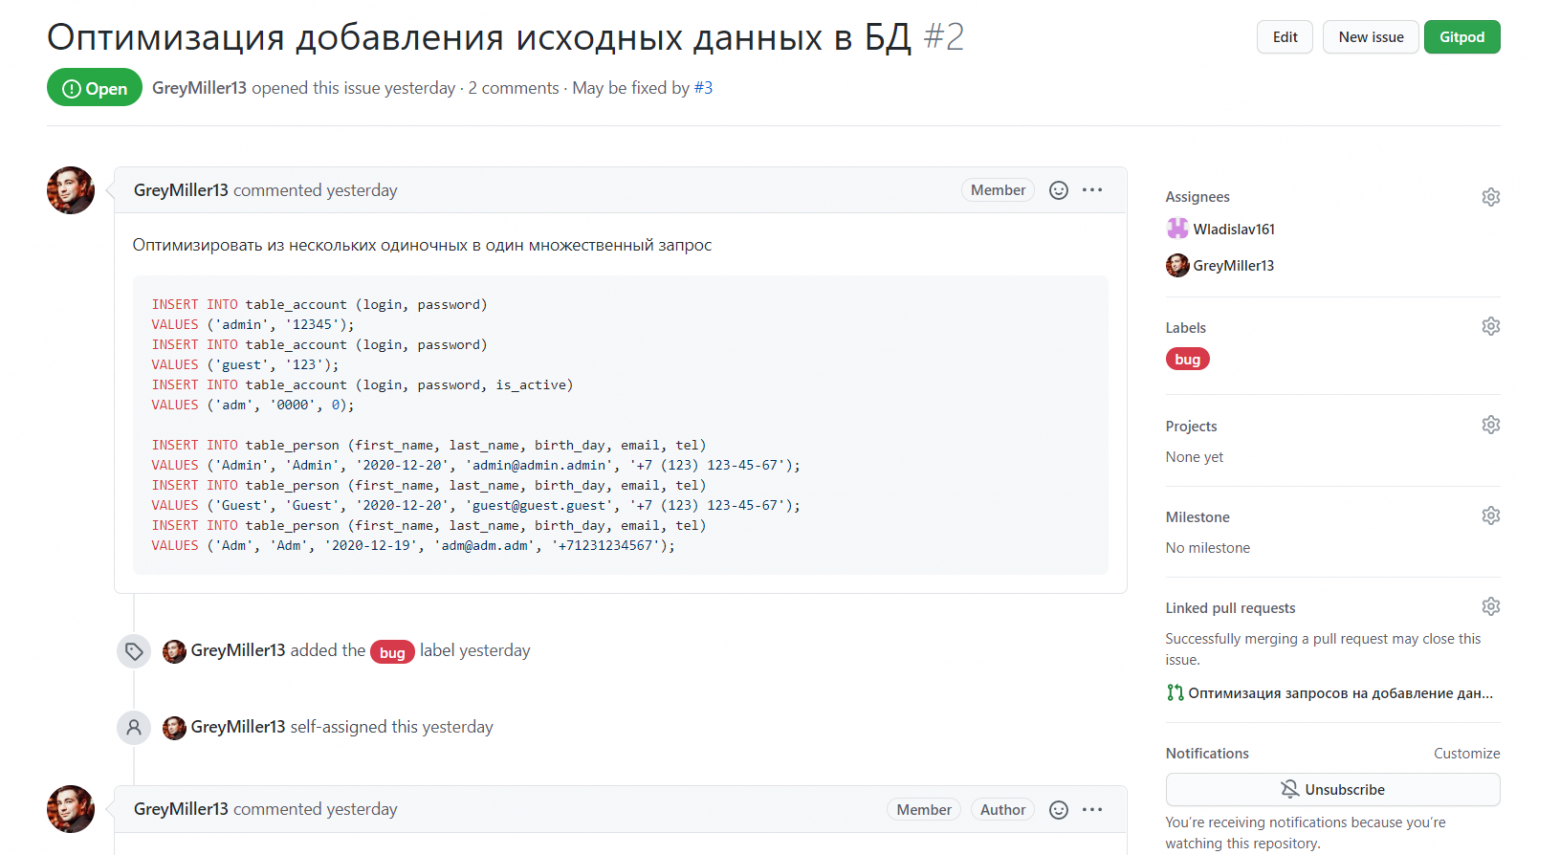Viewport: 1560px width, 855px height.
Task: Click the Linked pull requests heading
Action: (x=1230, y=608)
